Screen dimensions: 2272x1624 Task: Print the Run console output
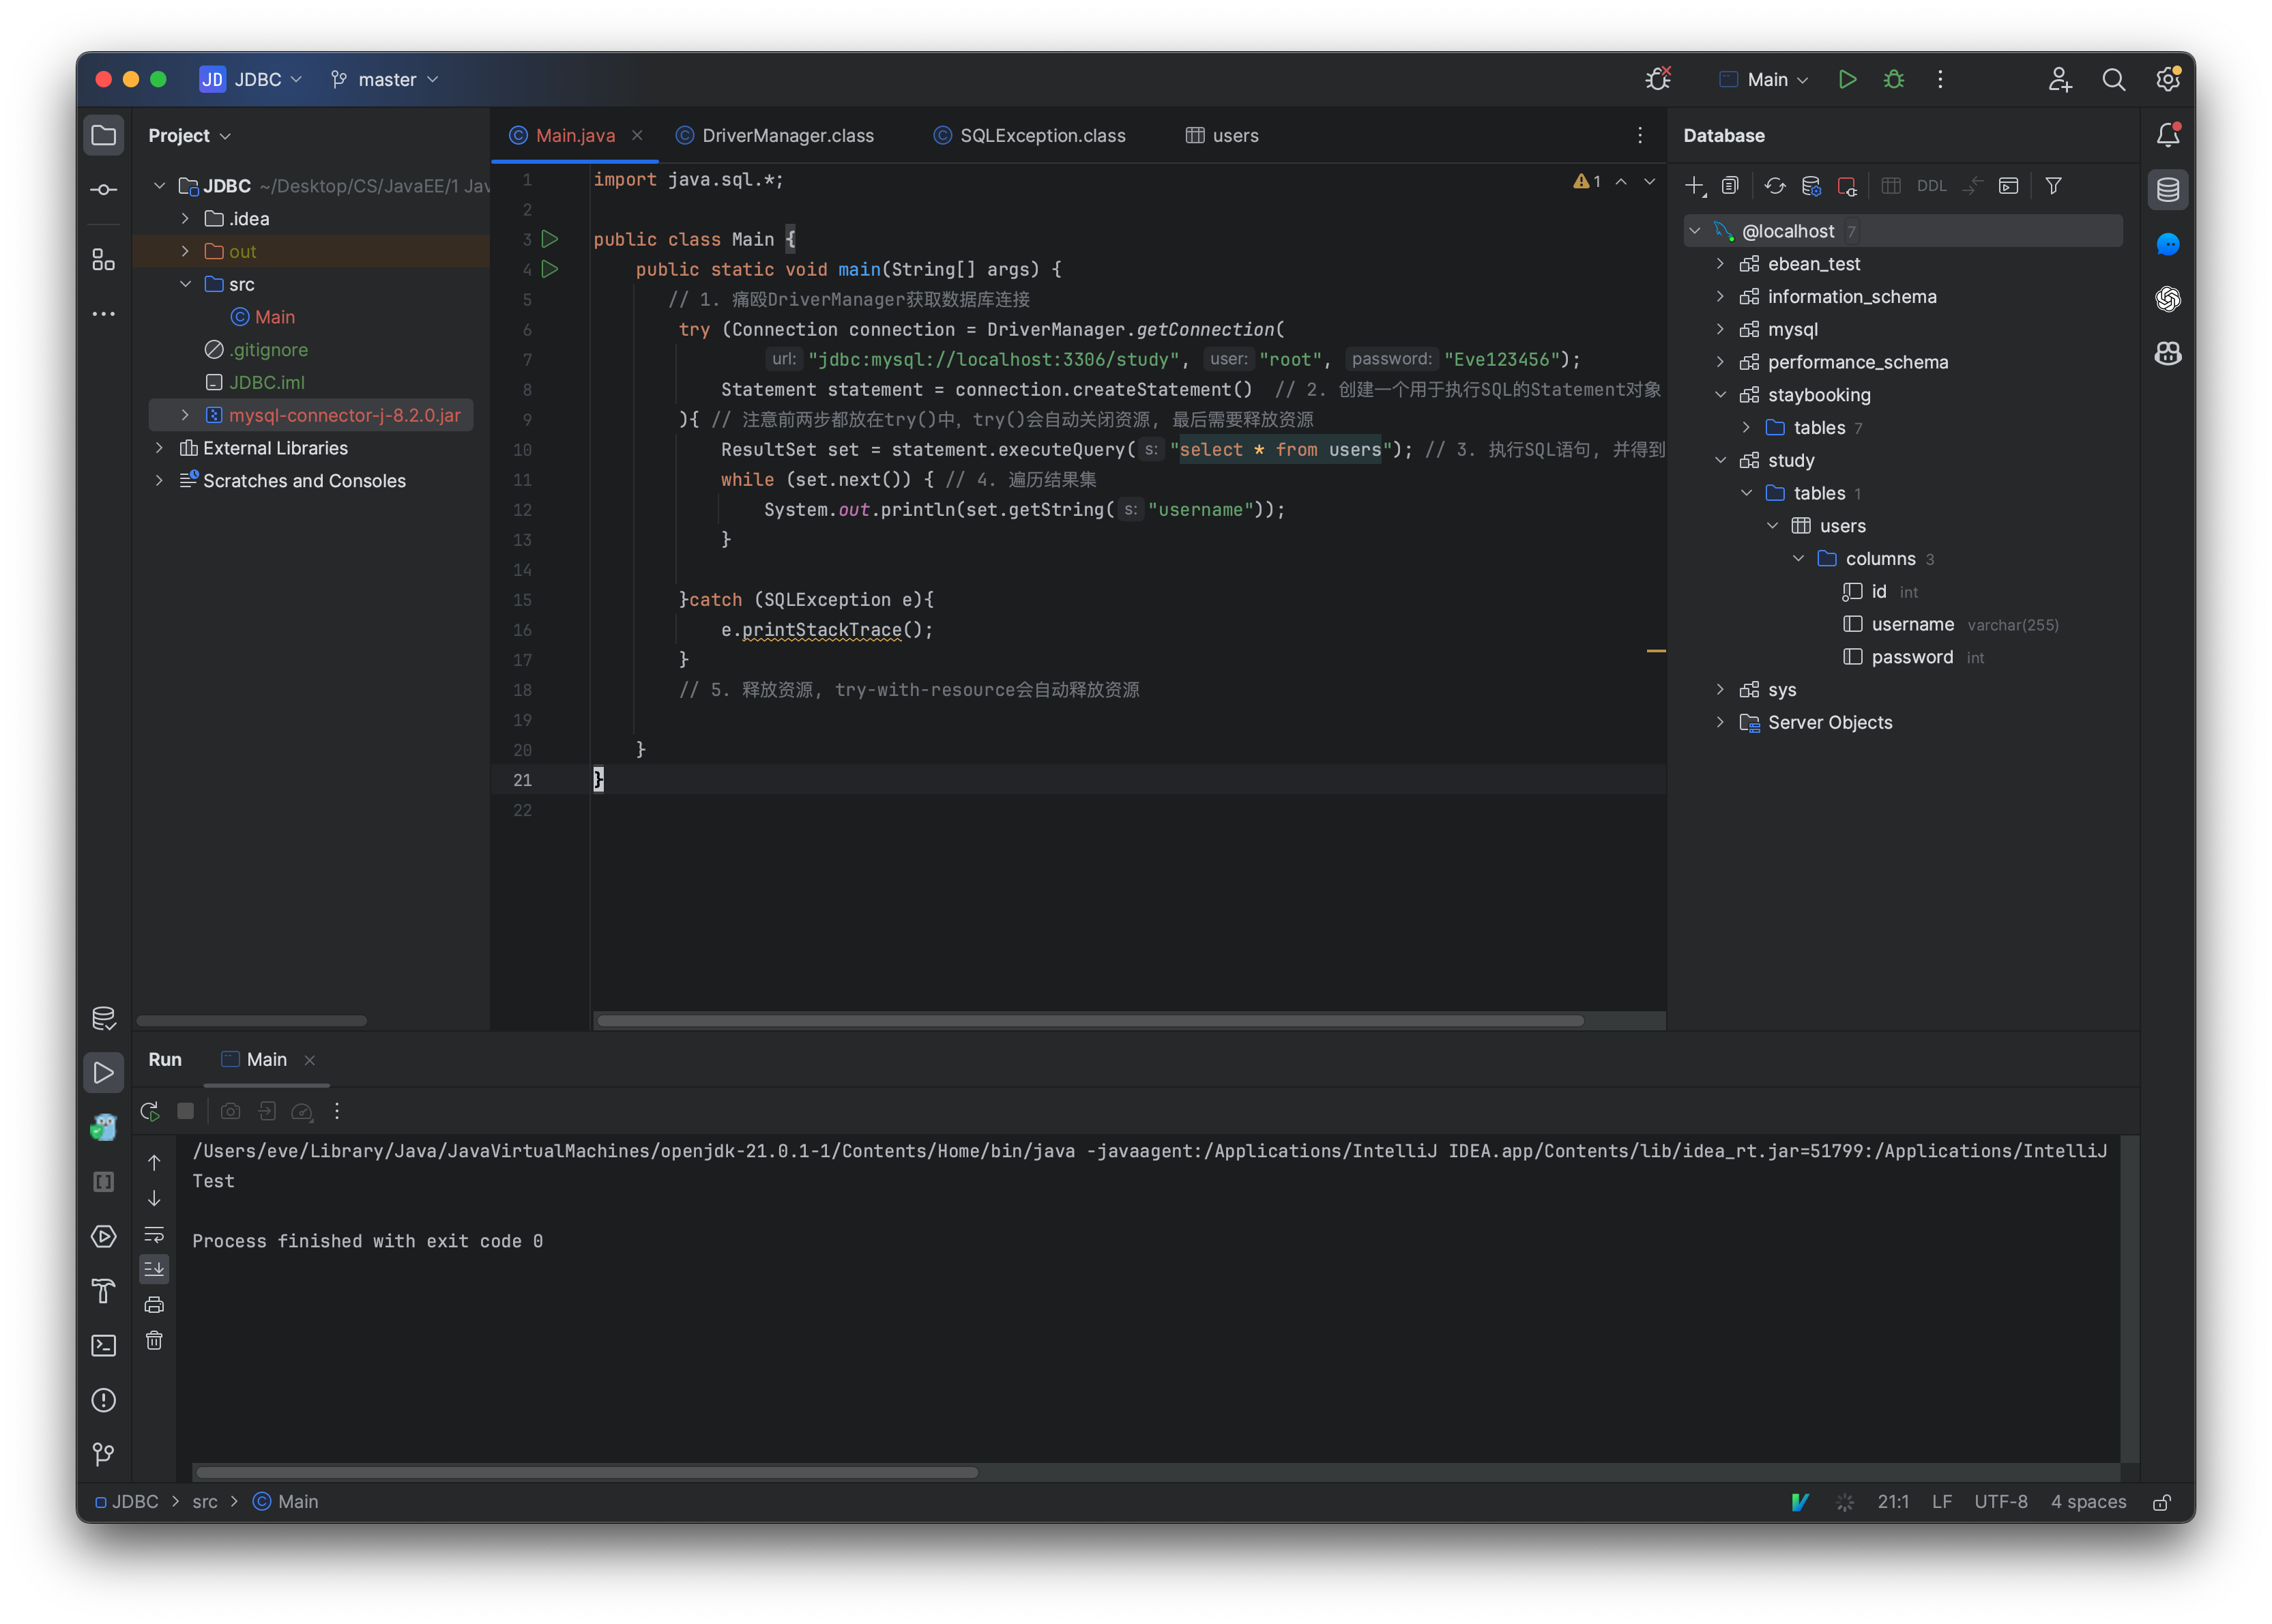click(x=154, y=1304)
